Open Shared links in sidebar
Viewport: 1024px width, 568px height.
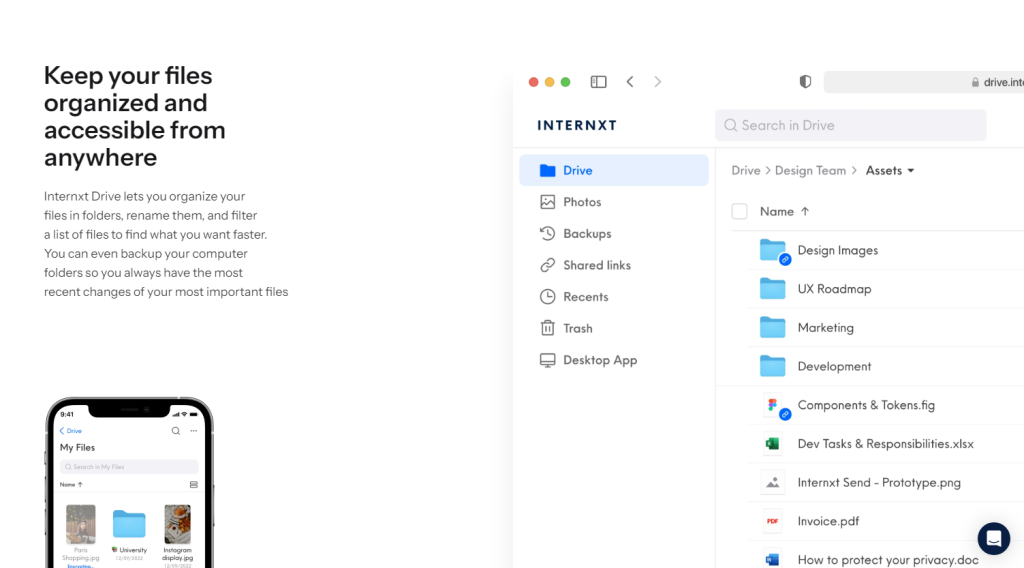[596, 265]
